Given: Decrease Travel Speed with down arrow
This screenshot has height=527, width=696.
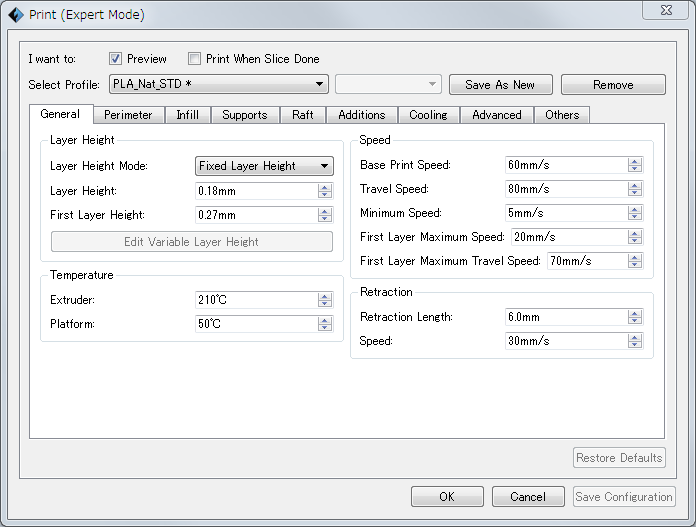Looking at the screenshot, I should click(635, 193).
